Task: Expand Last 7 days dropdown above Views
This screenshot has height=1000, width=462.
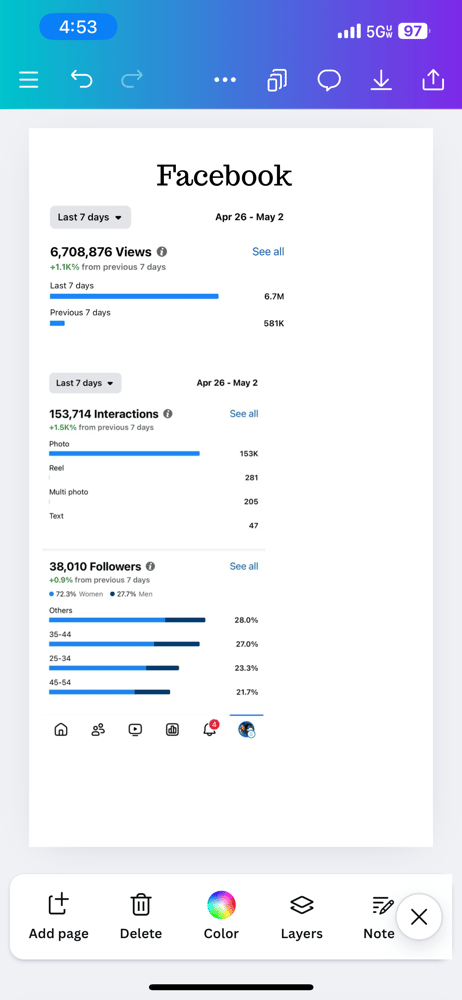Action: tap(90, 217)
